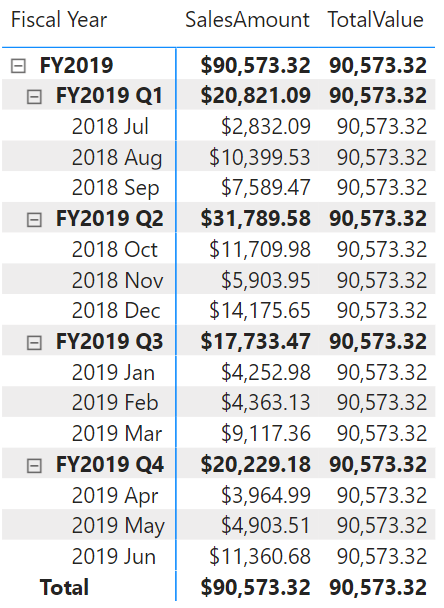
Task: Select the 2018 Jul month row
Action: point(218,126)
